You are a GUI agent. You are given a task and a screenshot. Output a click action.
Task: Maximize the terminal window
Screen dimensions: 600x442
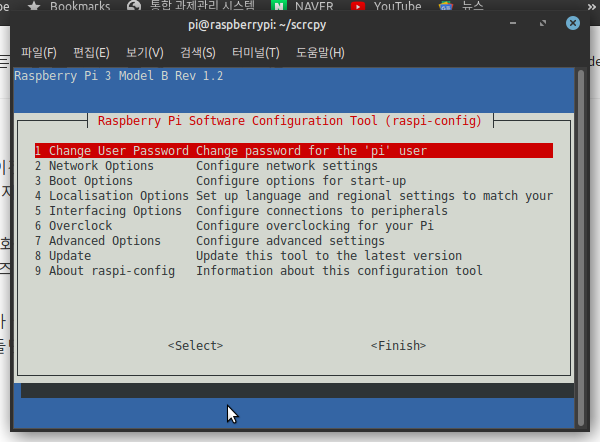click(543, 23)
